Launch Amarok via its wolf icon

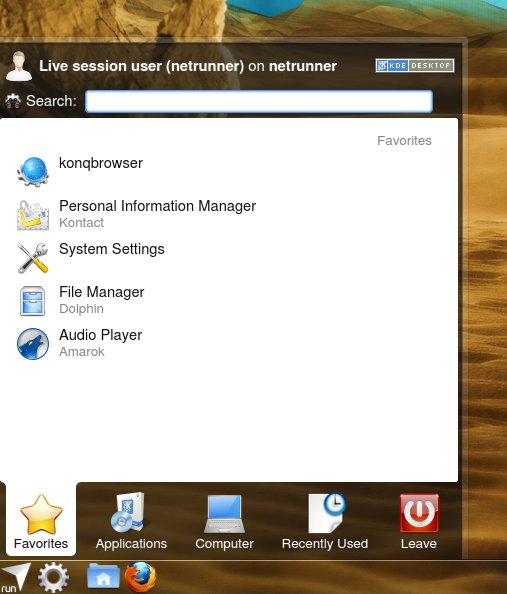(x=33, y=344)
